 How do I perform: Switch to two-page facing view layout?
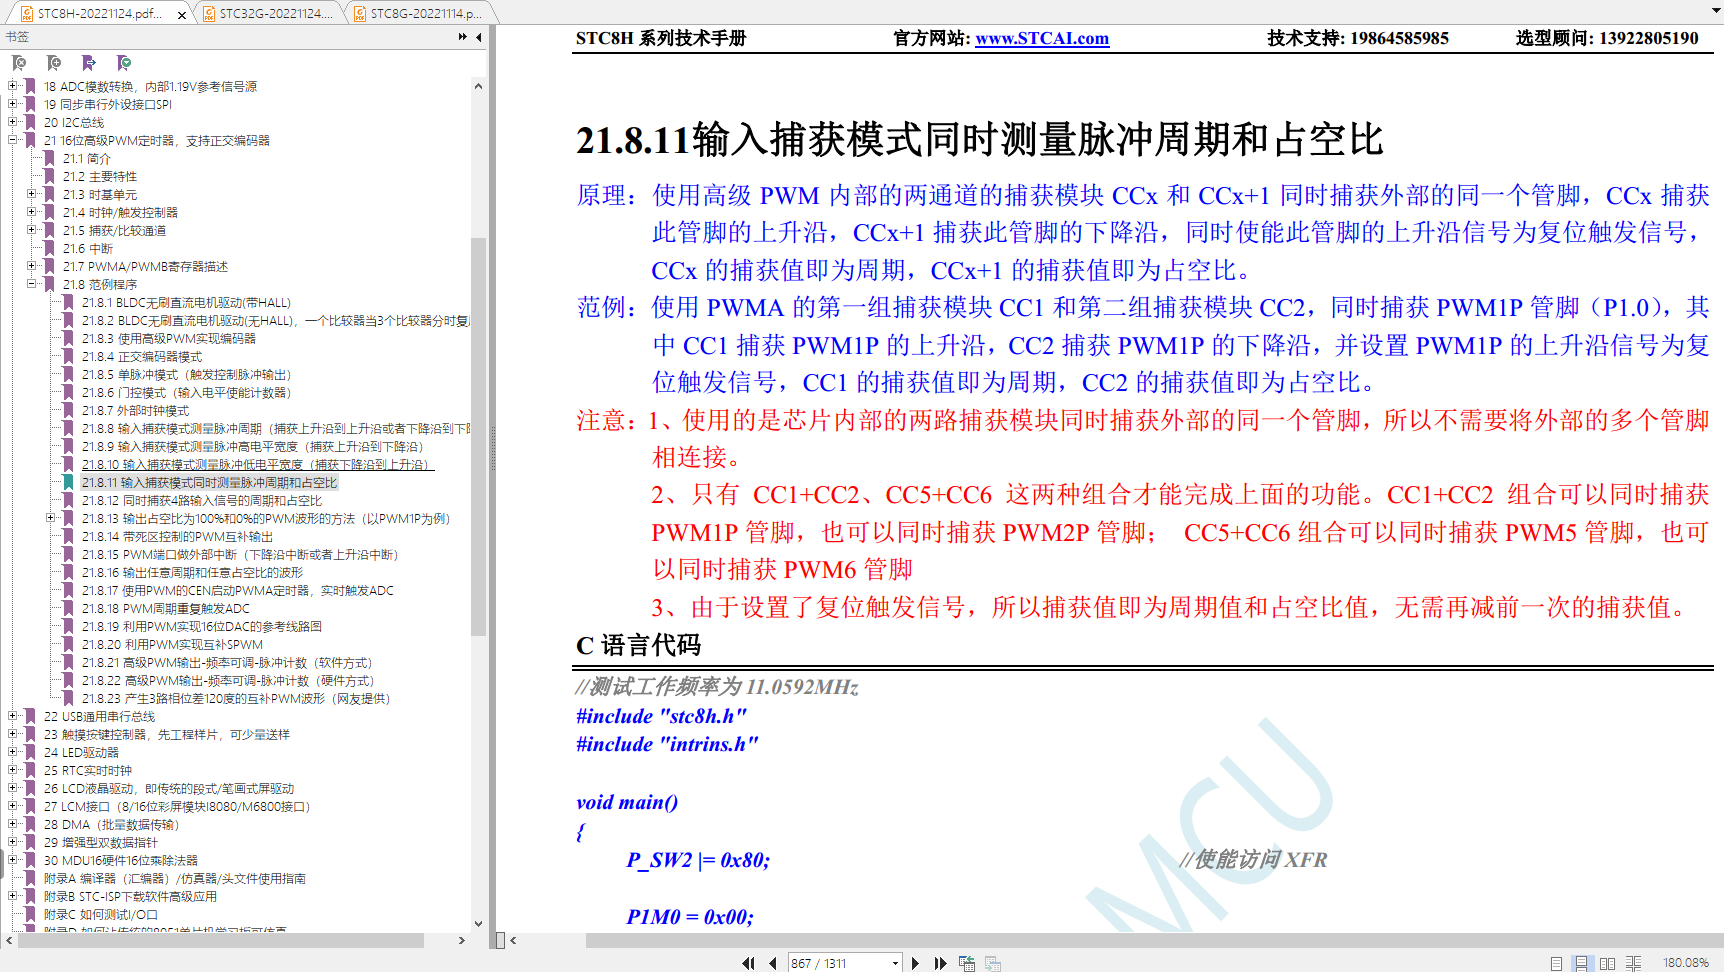(x=1607, y=963)
